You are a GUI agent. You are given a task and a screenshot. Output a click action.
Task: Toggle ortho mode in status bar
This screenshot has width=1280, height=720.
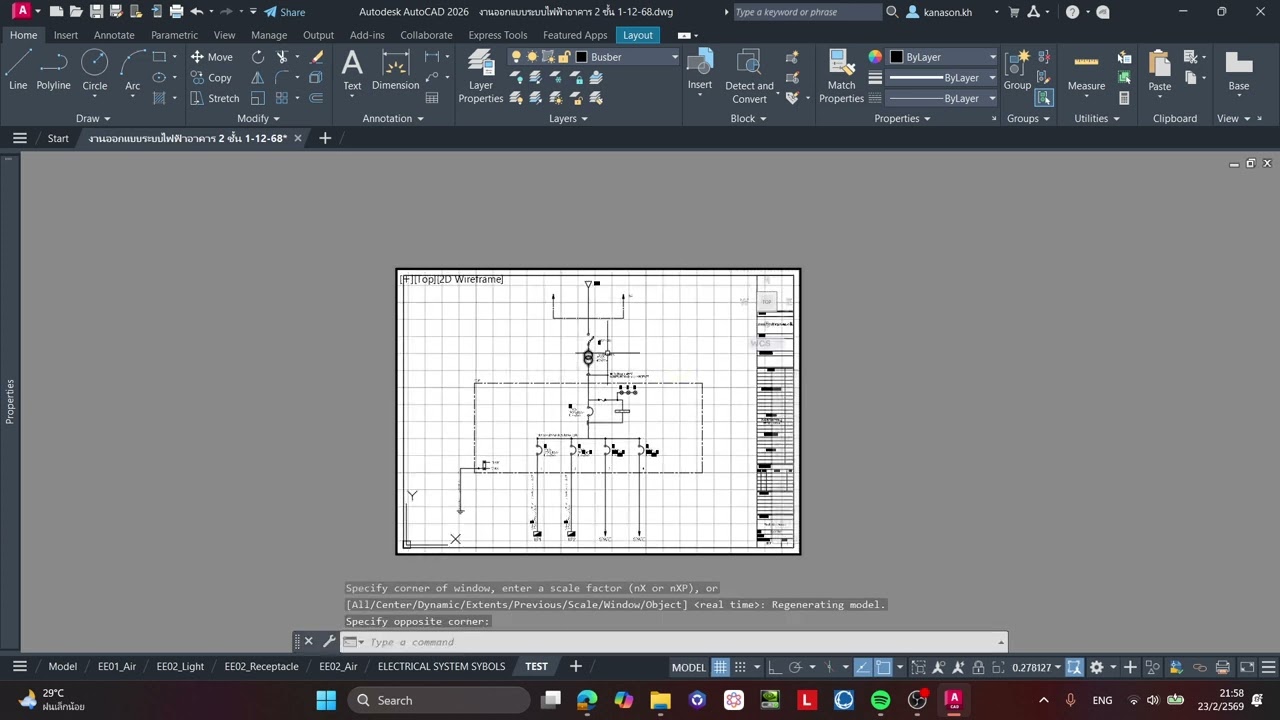pyautogui.click(x=776, y=667)
